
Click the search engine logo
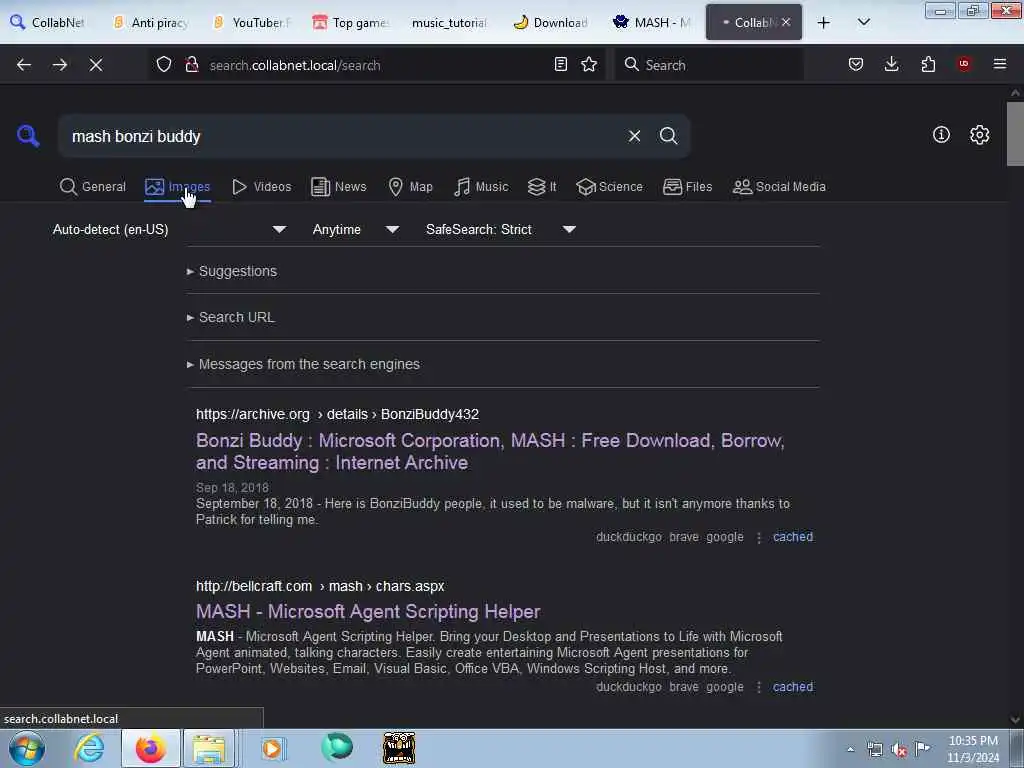(28, 136)
